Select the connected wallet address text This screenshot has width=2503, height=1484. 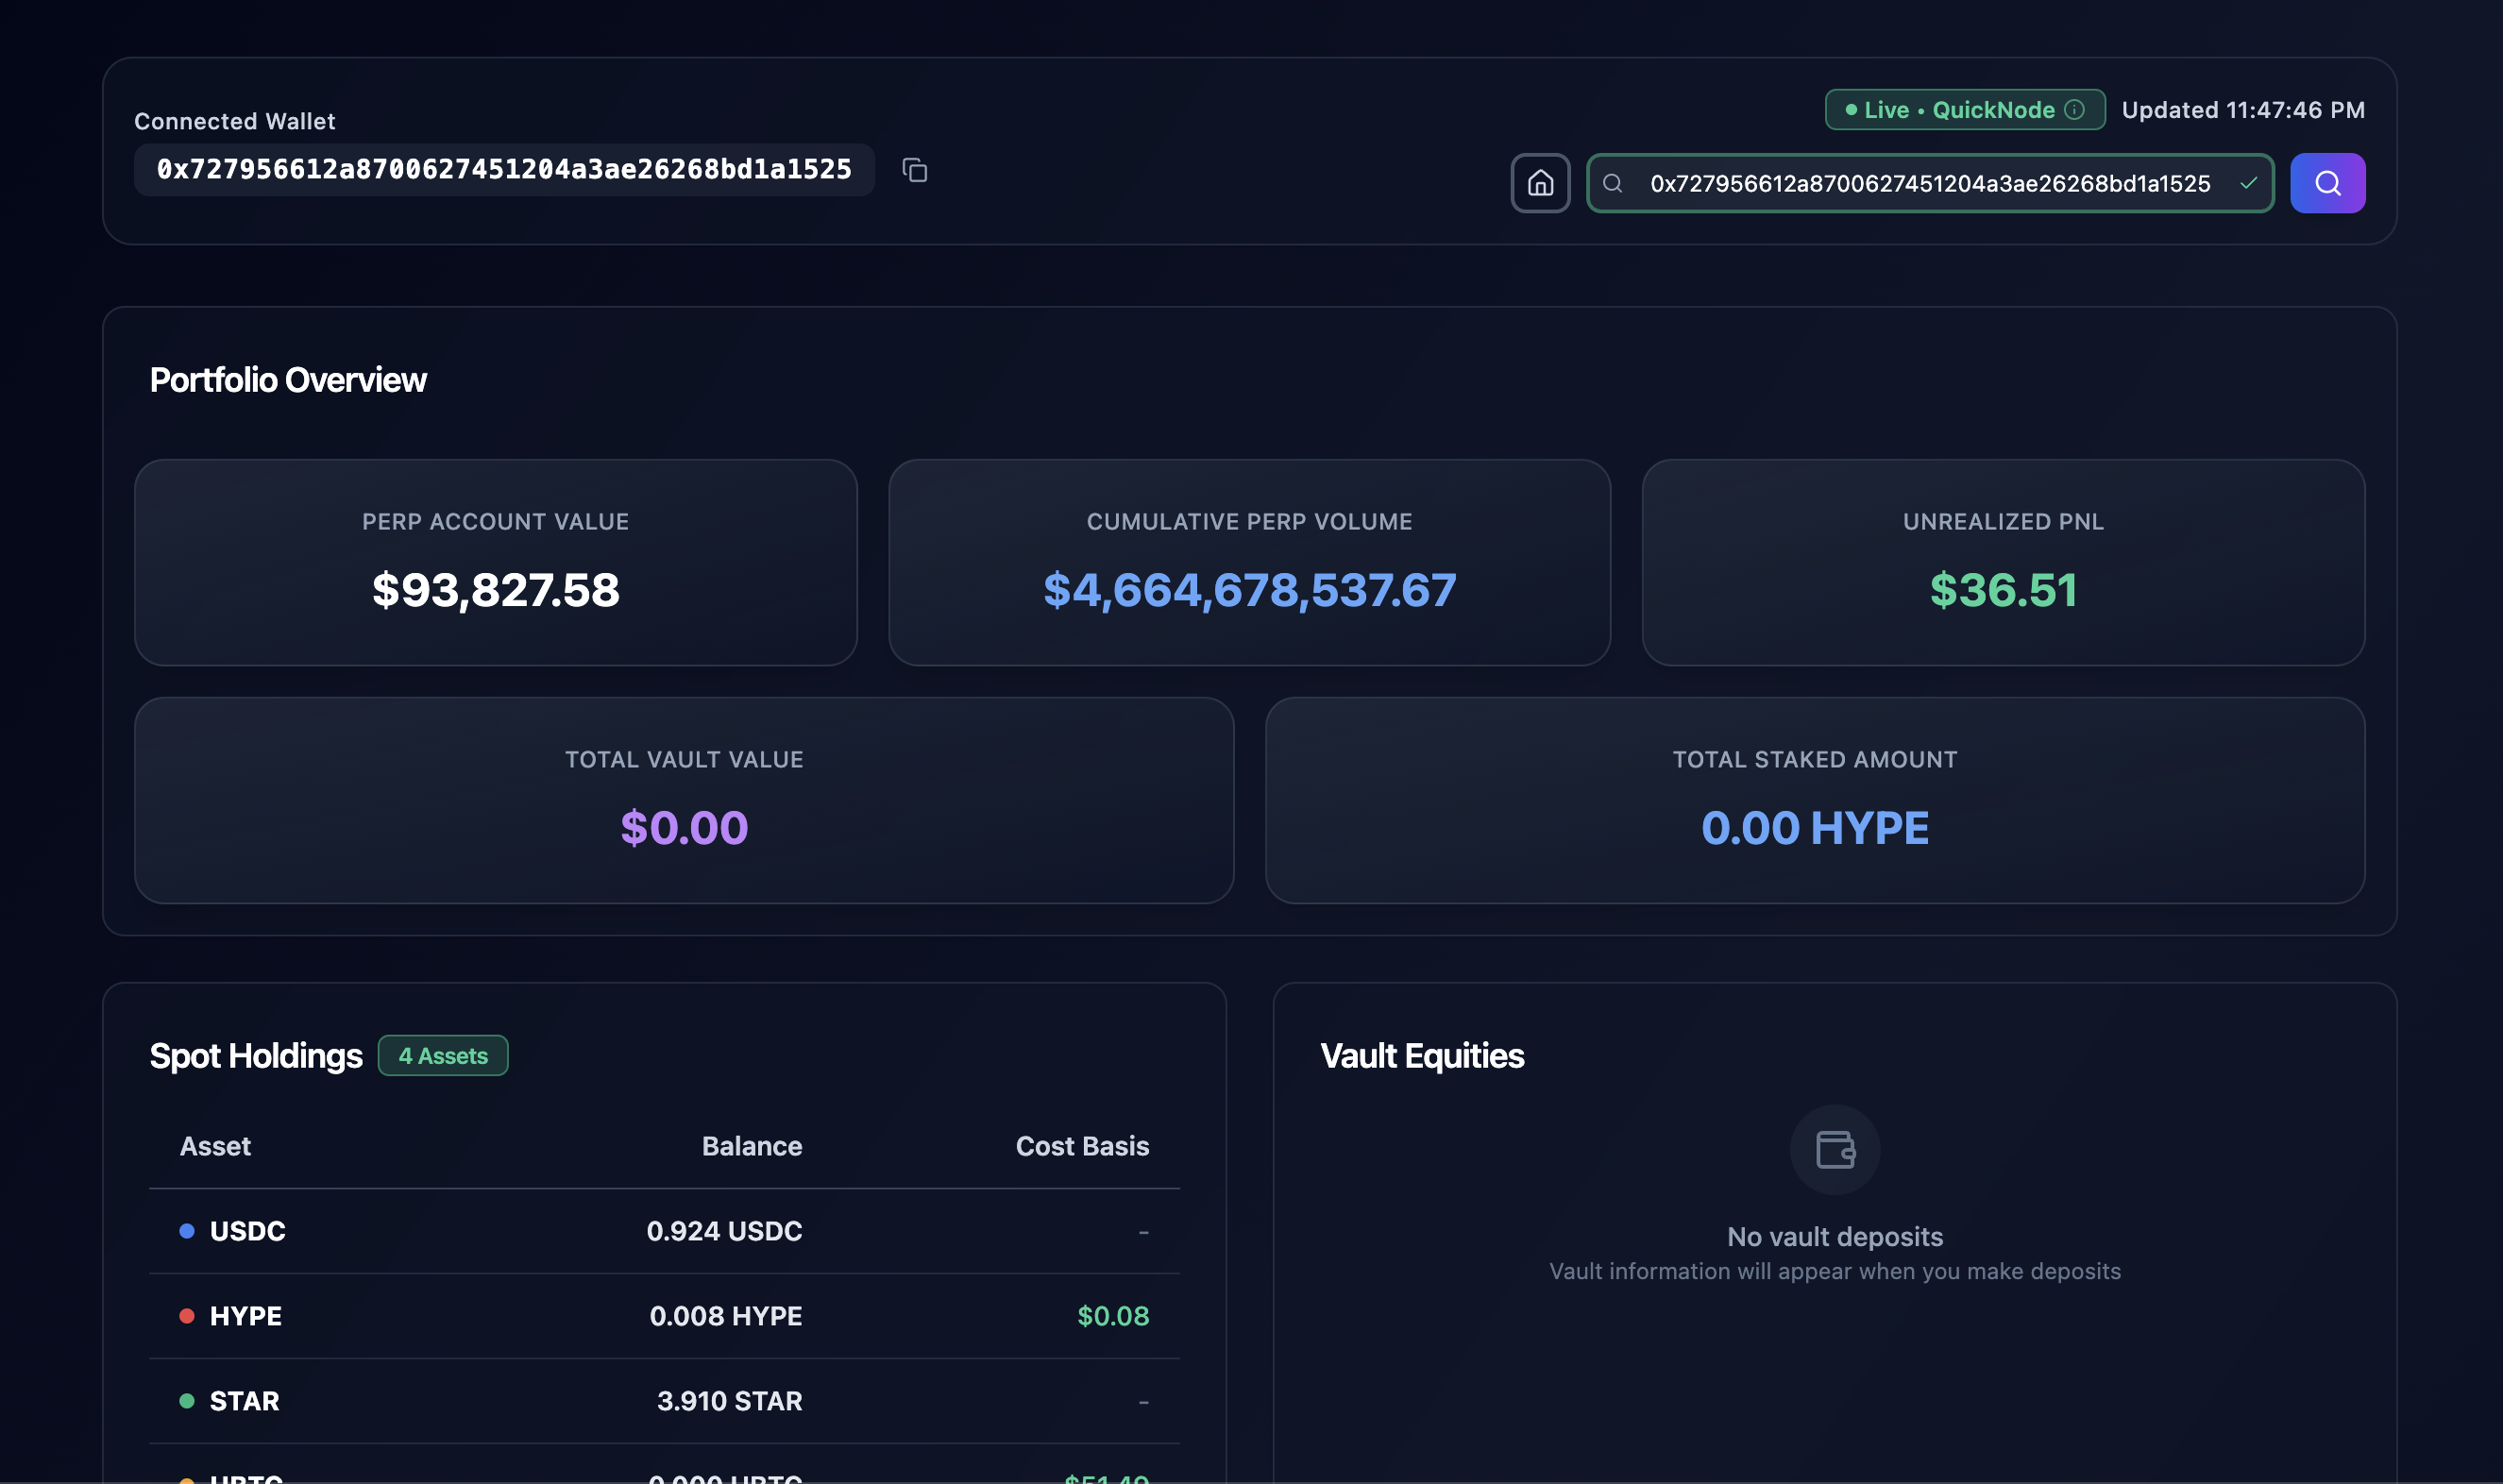(x=504, y=170)
